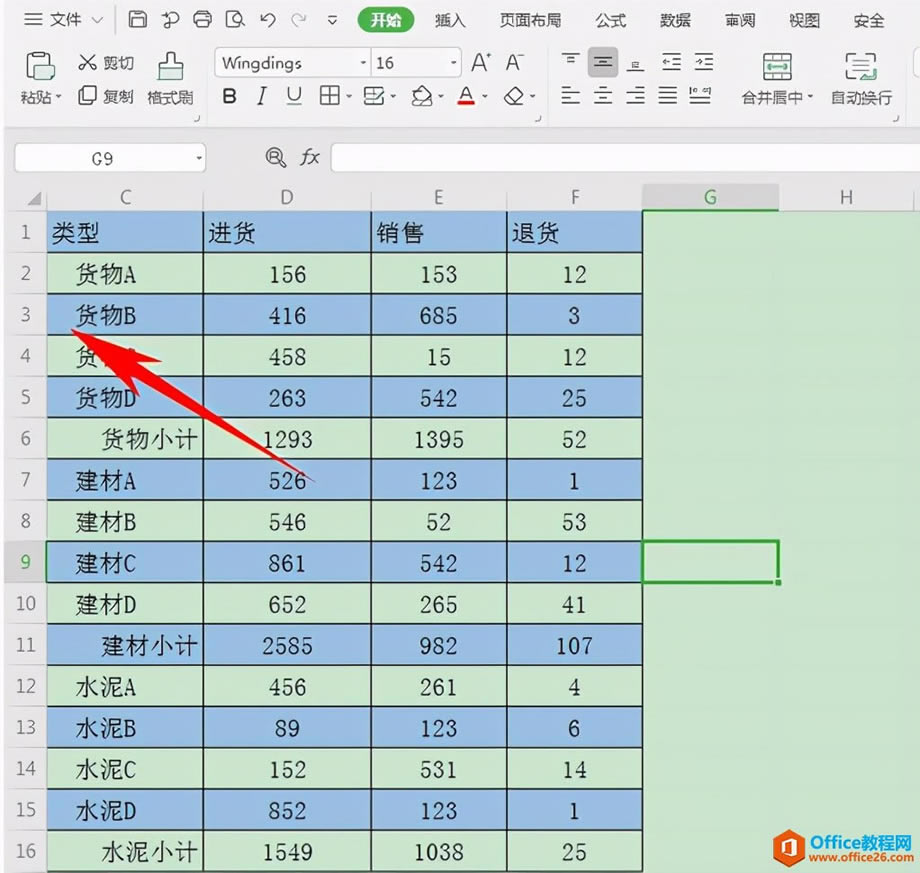This screenshot has height=873, width=920.
Task: Decrease indent icon
Action: pos(671,62)
